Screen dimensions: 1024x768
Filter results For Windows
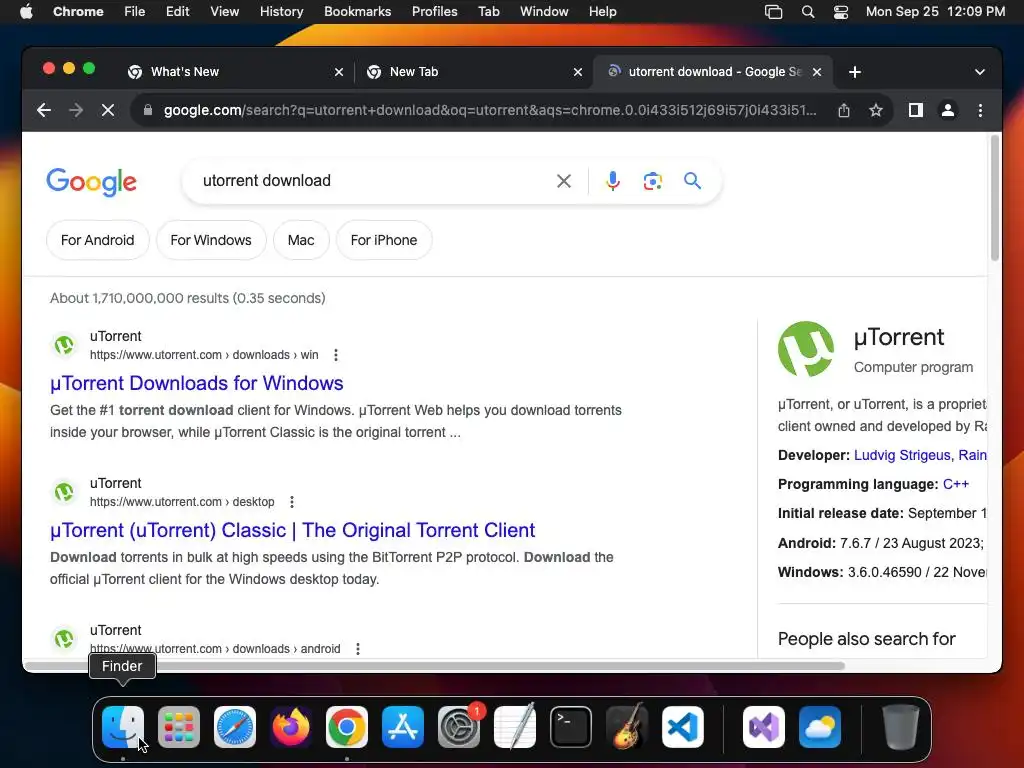pyautogui.click(x=211, y=240)
